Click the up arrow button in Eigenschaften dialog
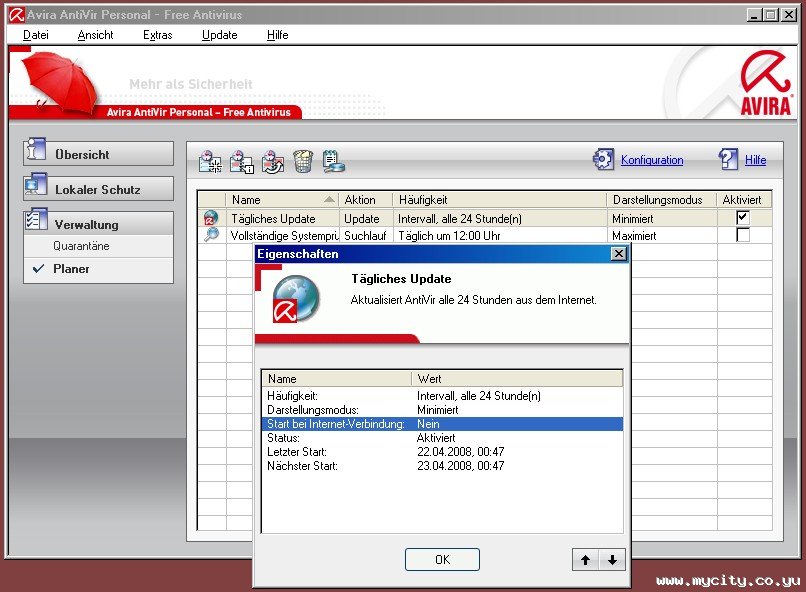 585,560
